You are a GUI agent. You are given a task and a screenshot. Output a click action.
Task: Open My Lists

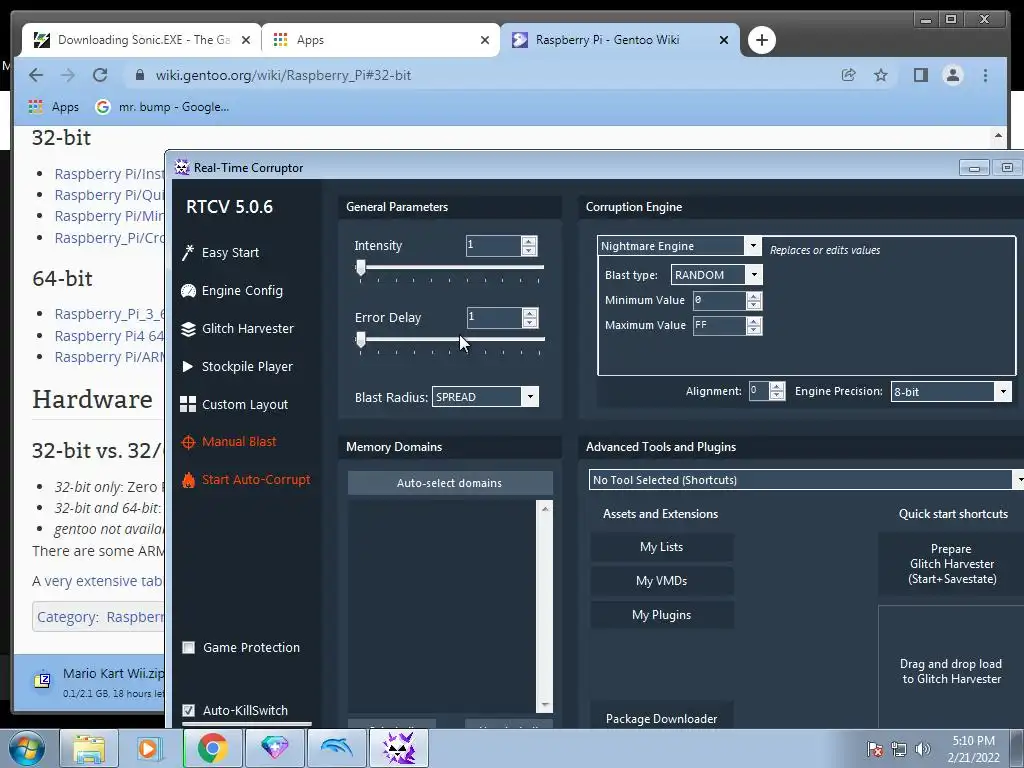662,547
